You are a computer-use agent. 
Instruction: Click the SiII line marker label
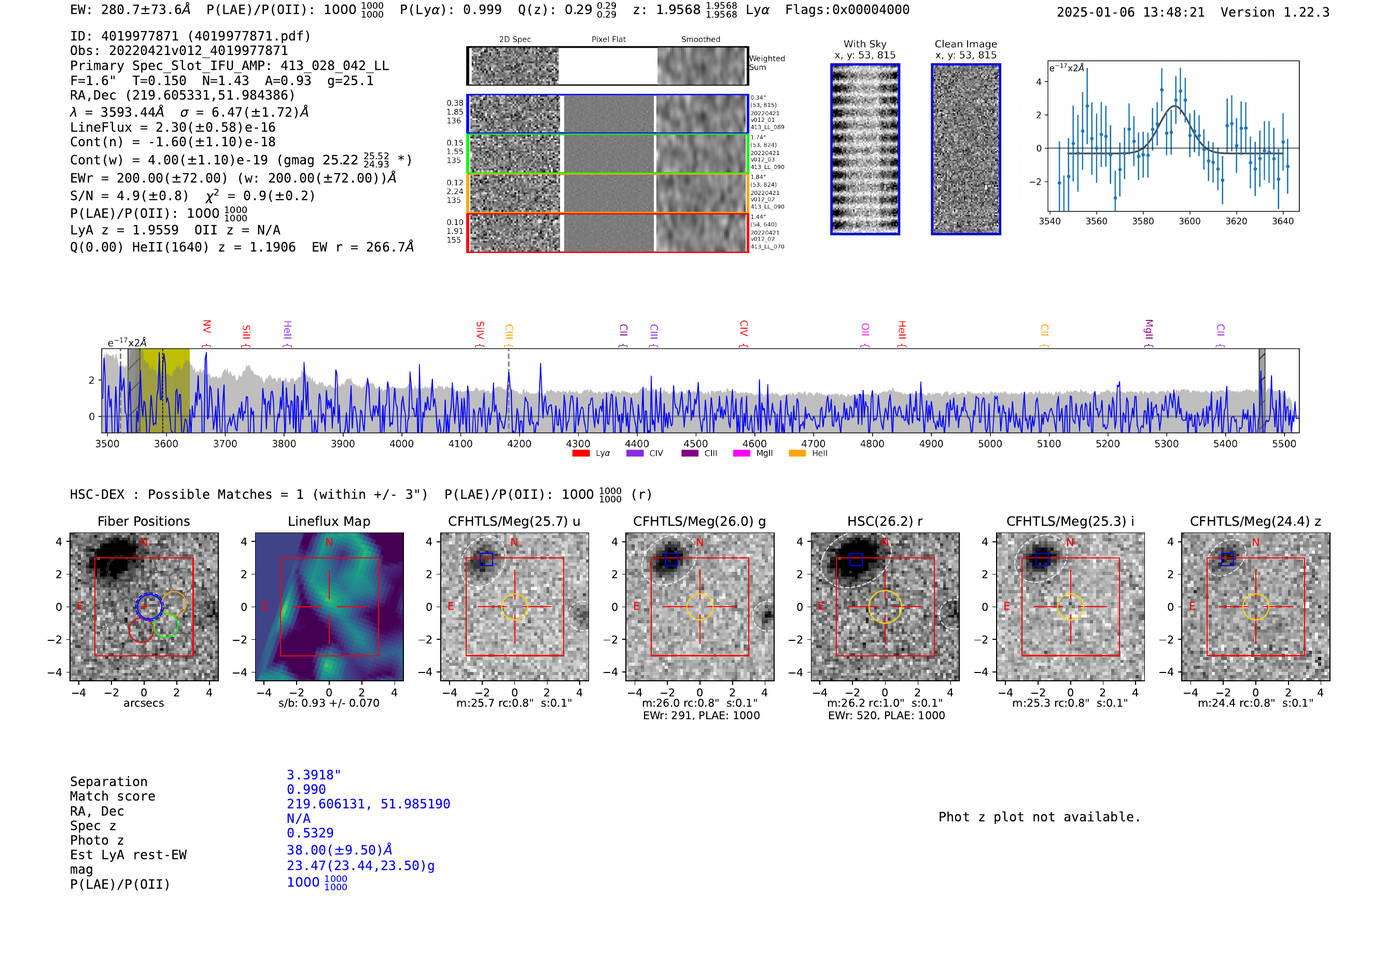pyautogui.click(x=246, y=333)
